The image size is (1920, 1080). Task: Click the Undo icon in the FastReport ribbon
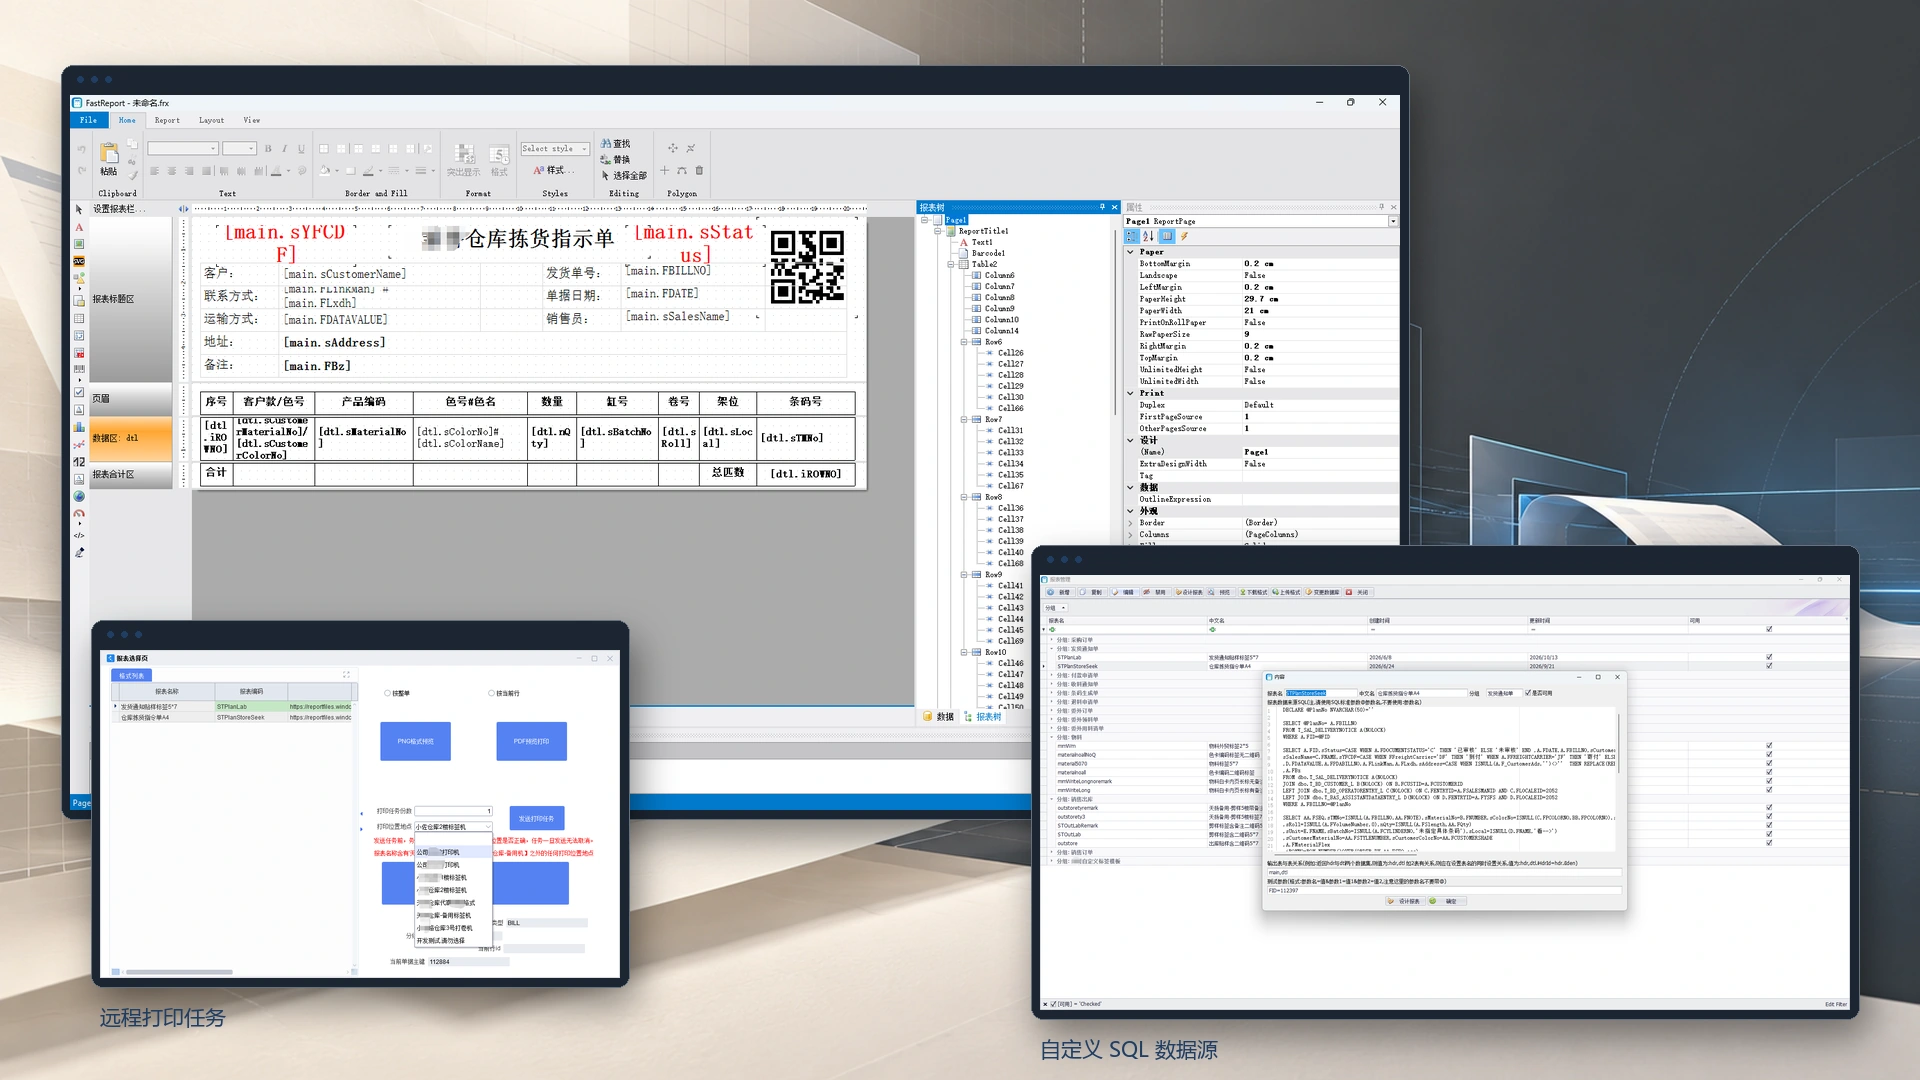pos(82,149)
